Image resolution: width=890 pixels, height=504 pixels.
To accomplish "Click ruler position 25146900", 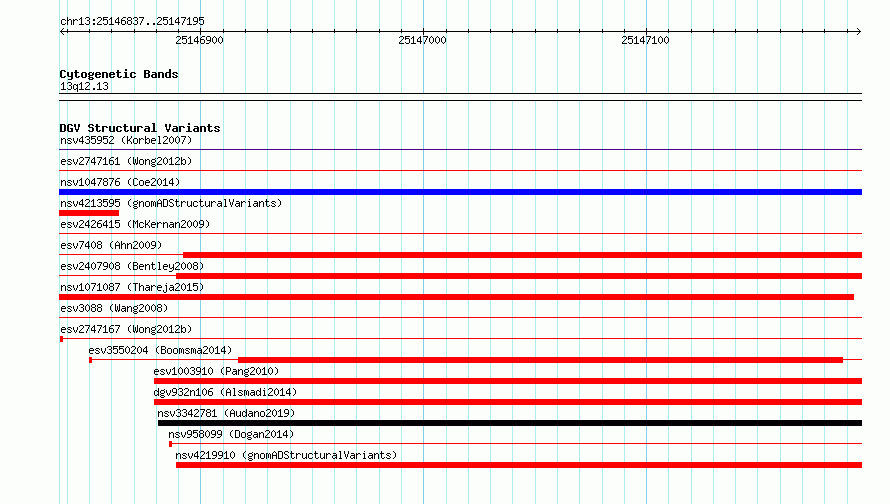I will [199, 40].
